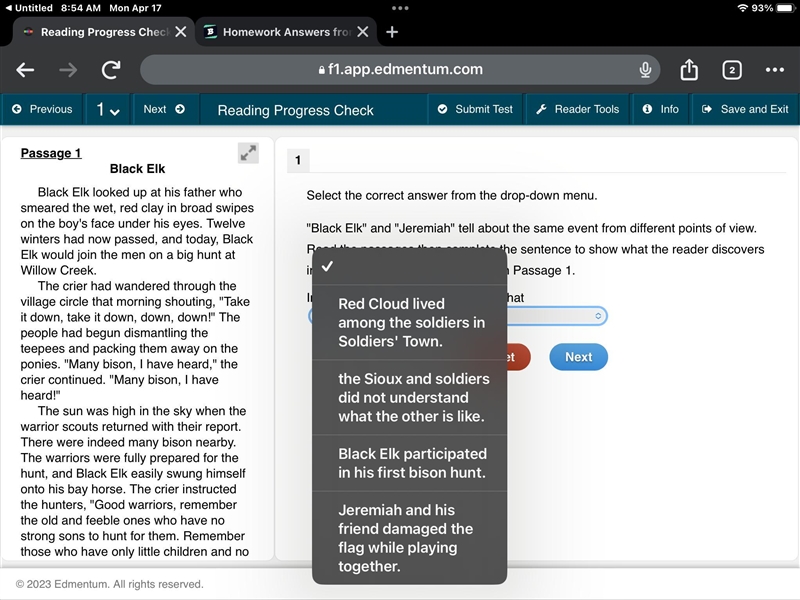Open a new tab with plus icon

tap(392, 32)
